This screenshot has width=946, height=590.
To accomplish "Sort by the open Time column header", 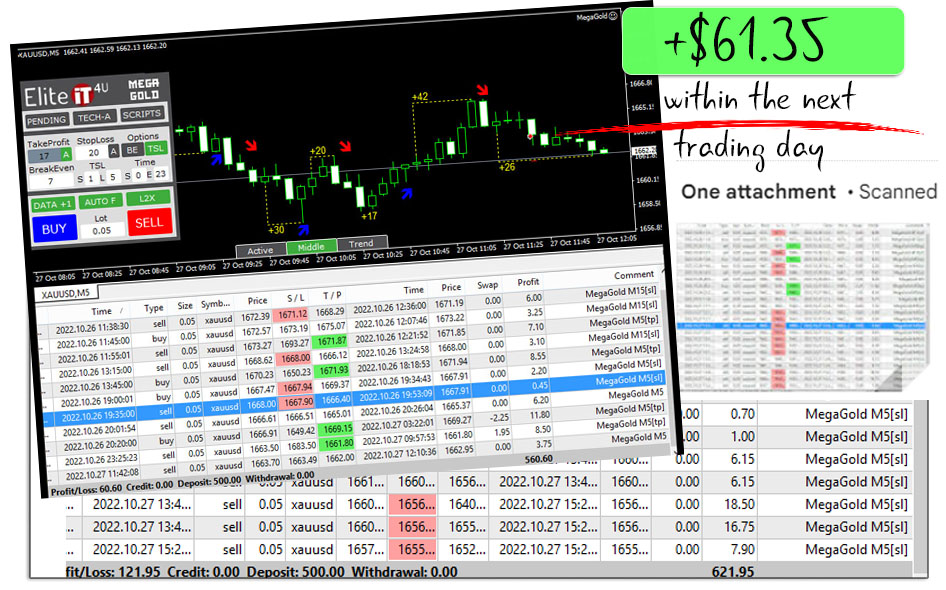I will coord(101,311).
